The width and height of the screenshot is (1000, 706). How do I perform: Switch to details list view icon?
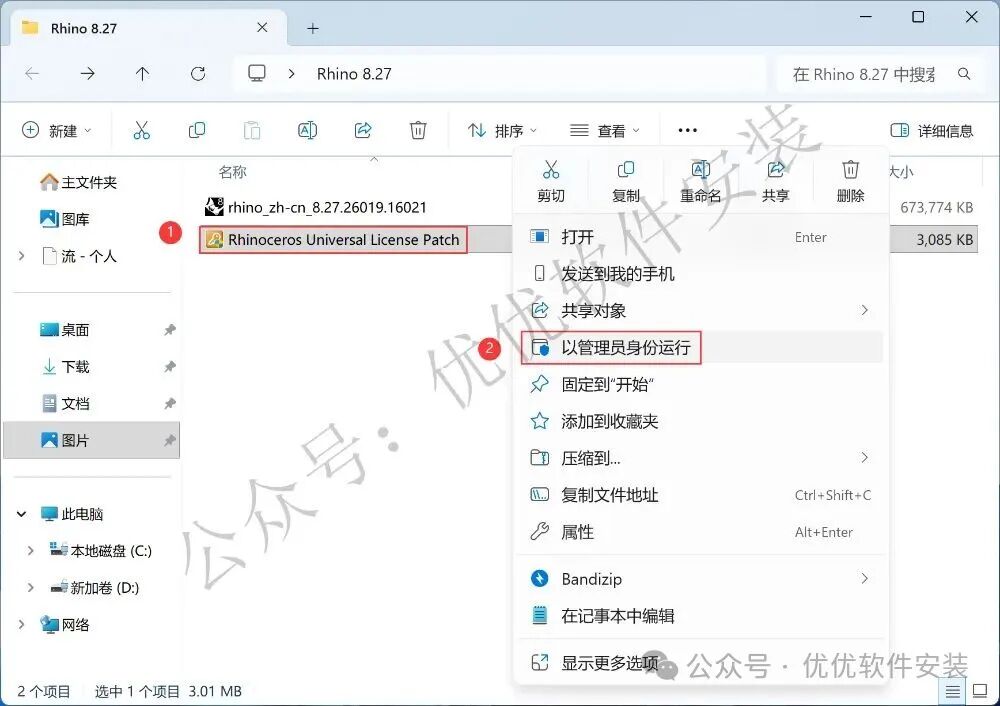(952, 691)
